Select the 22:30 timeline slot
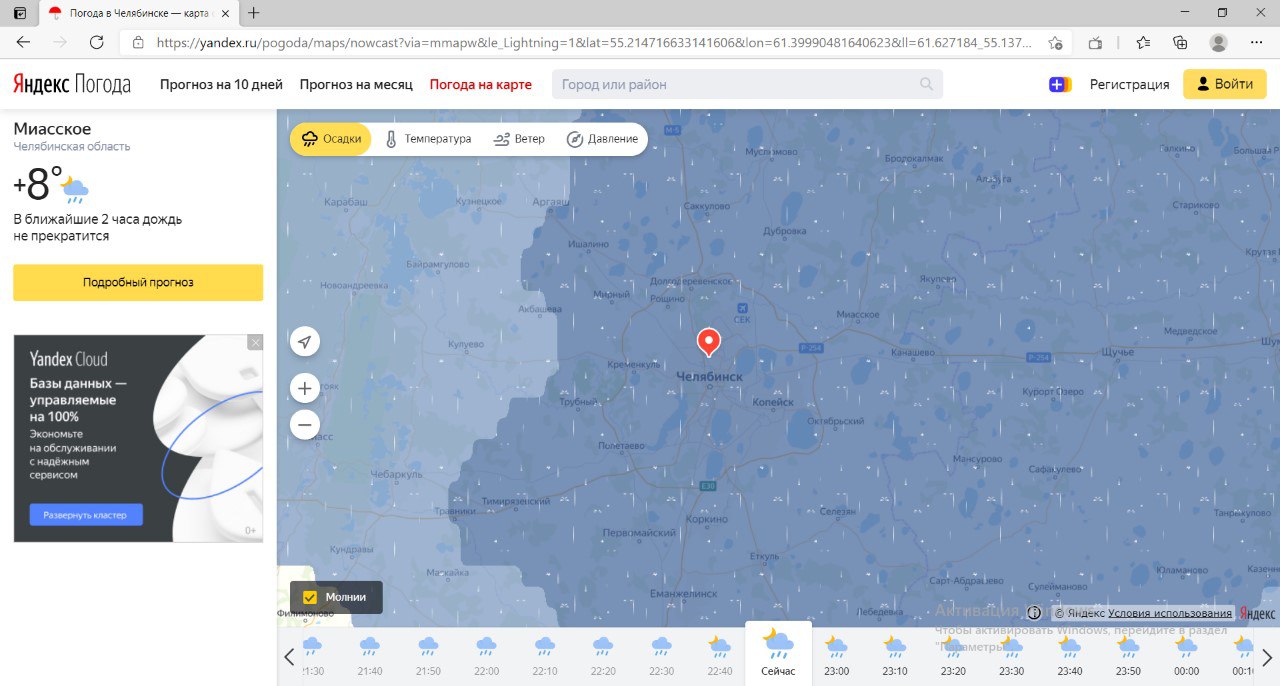Viewport: 1280px width, 686px height. (x=661, y=656)
